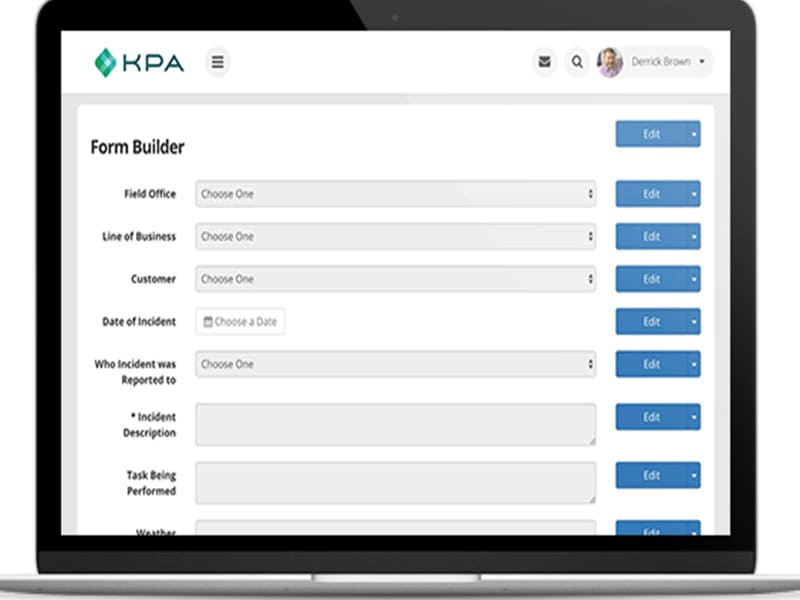Viewport: 800px width, 600px height.
Task: Click Edit button for Line of Business row
Action: (x=652, y=236)
